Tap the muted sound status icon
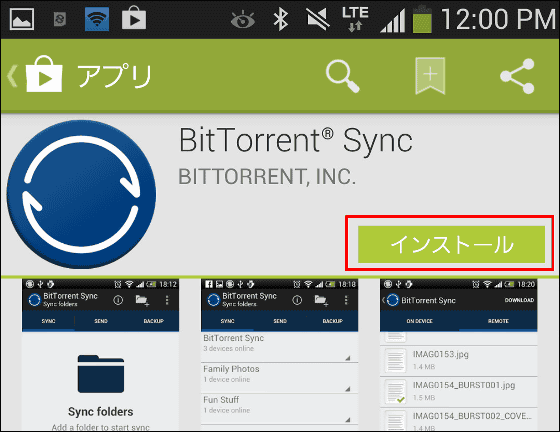 [318, 19]
